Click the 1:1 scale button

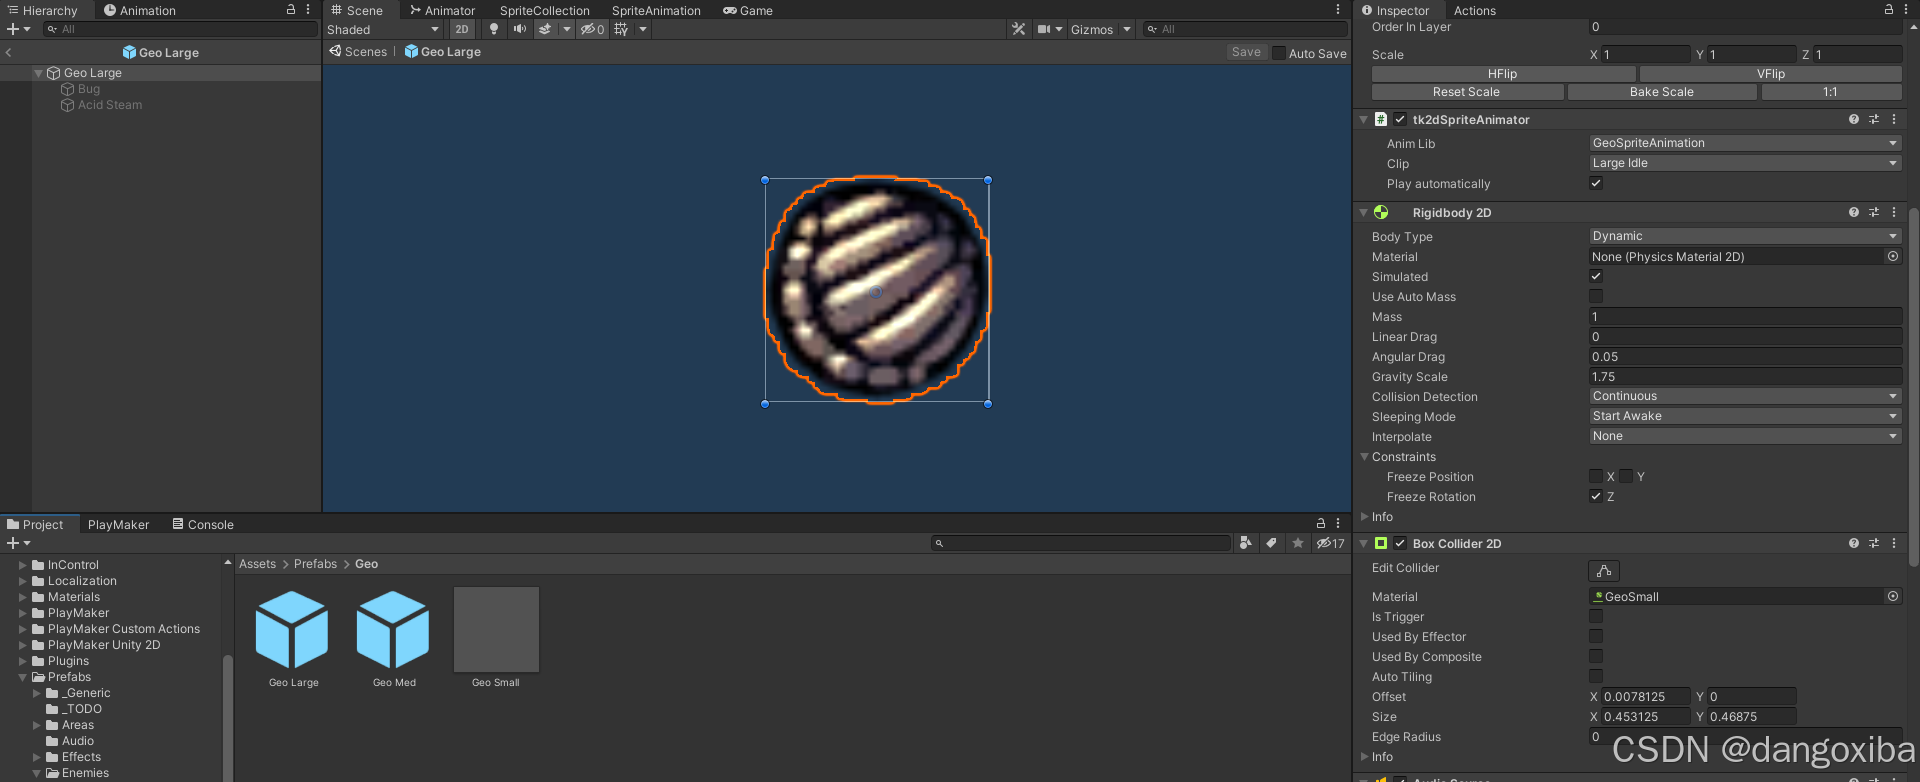[1830, 92]
